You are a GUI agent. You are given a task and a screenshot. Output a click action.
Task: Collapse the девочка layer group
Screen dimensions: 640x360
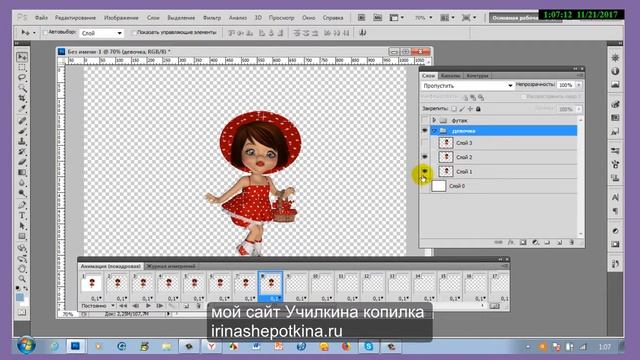434,131
